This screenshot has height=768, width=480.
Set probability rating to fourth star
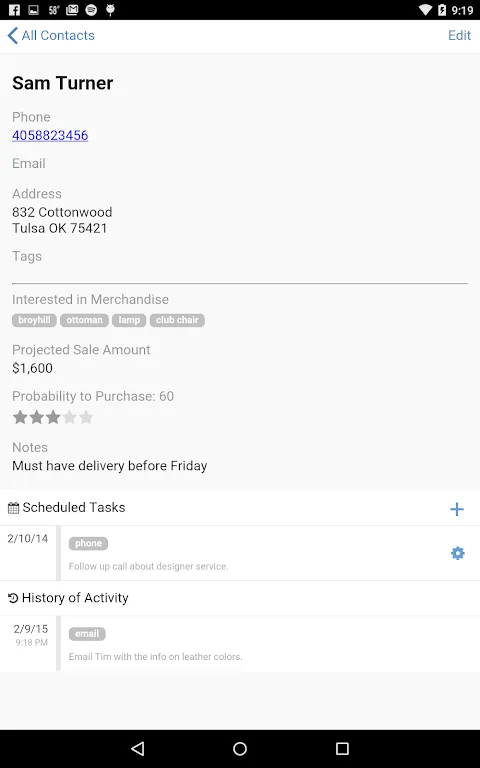[x=70, y=417]
